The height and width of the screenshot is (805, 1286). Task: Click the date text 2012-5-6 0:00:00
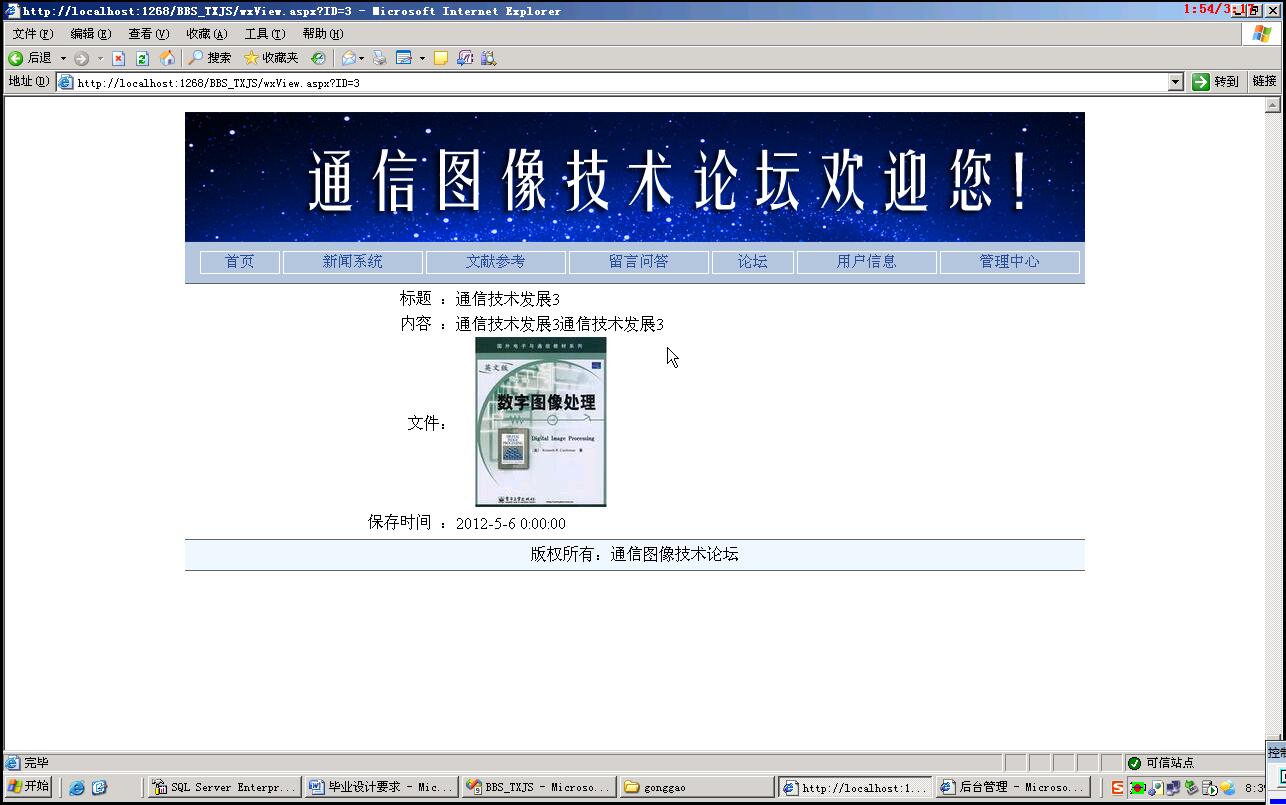[x=510, y=524]
